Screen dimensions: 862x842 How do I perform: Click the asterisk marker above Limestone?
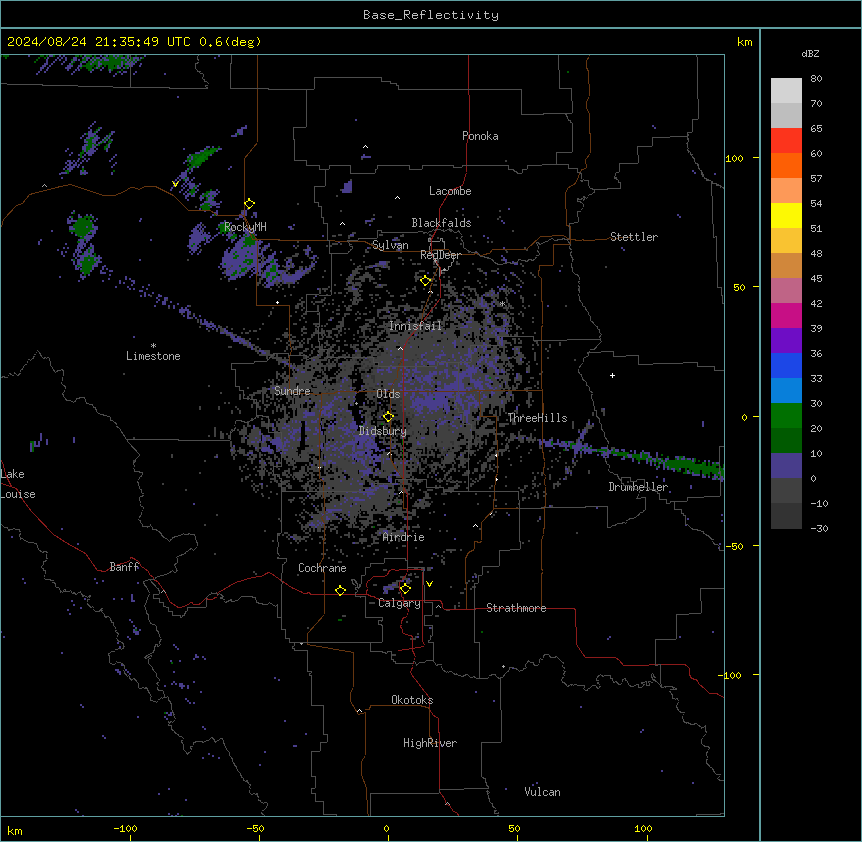coord(153,346)
